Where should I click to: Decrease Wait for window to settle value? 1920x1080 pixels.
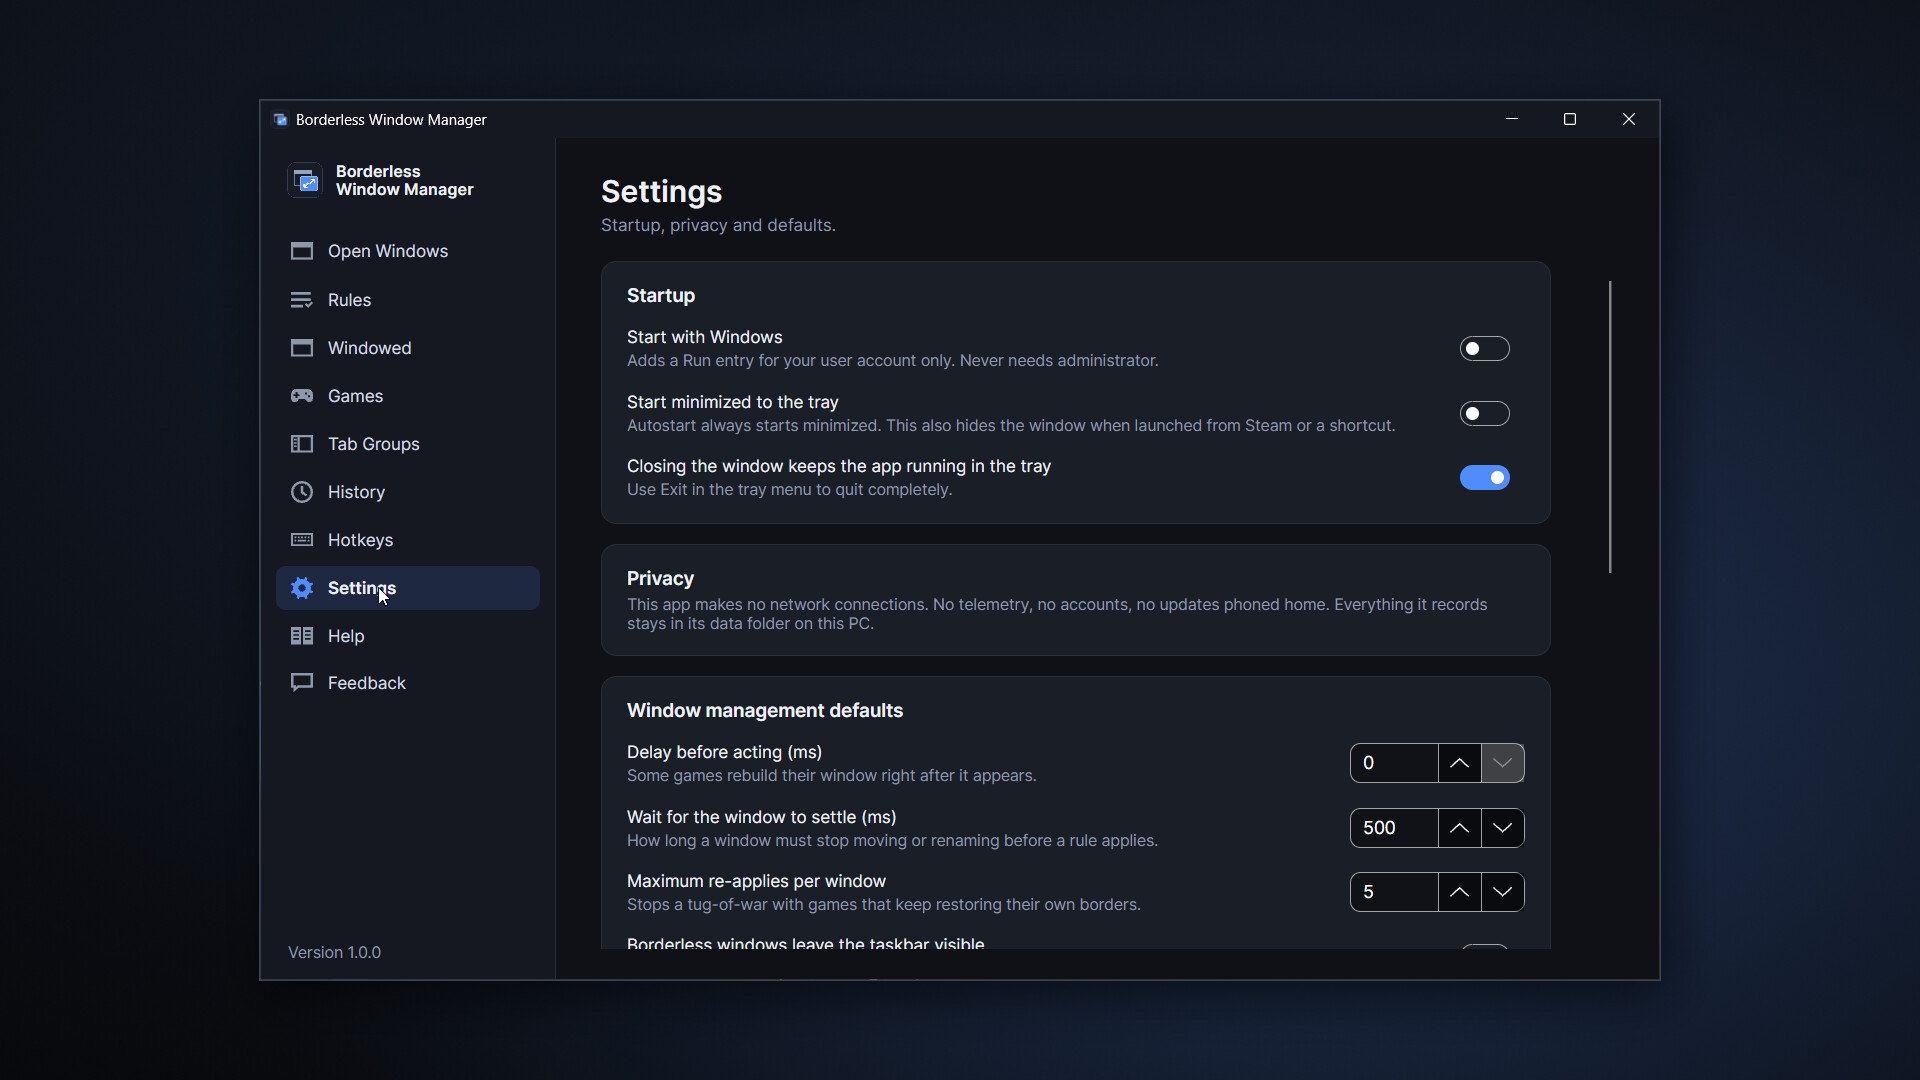tap(1502, 828)
